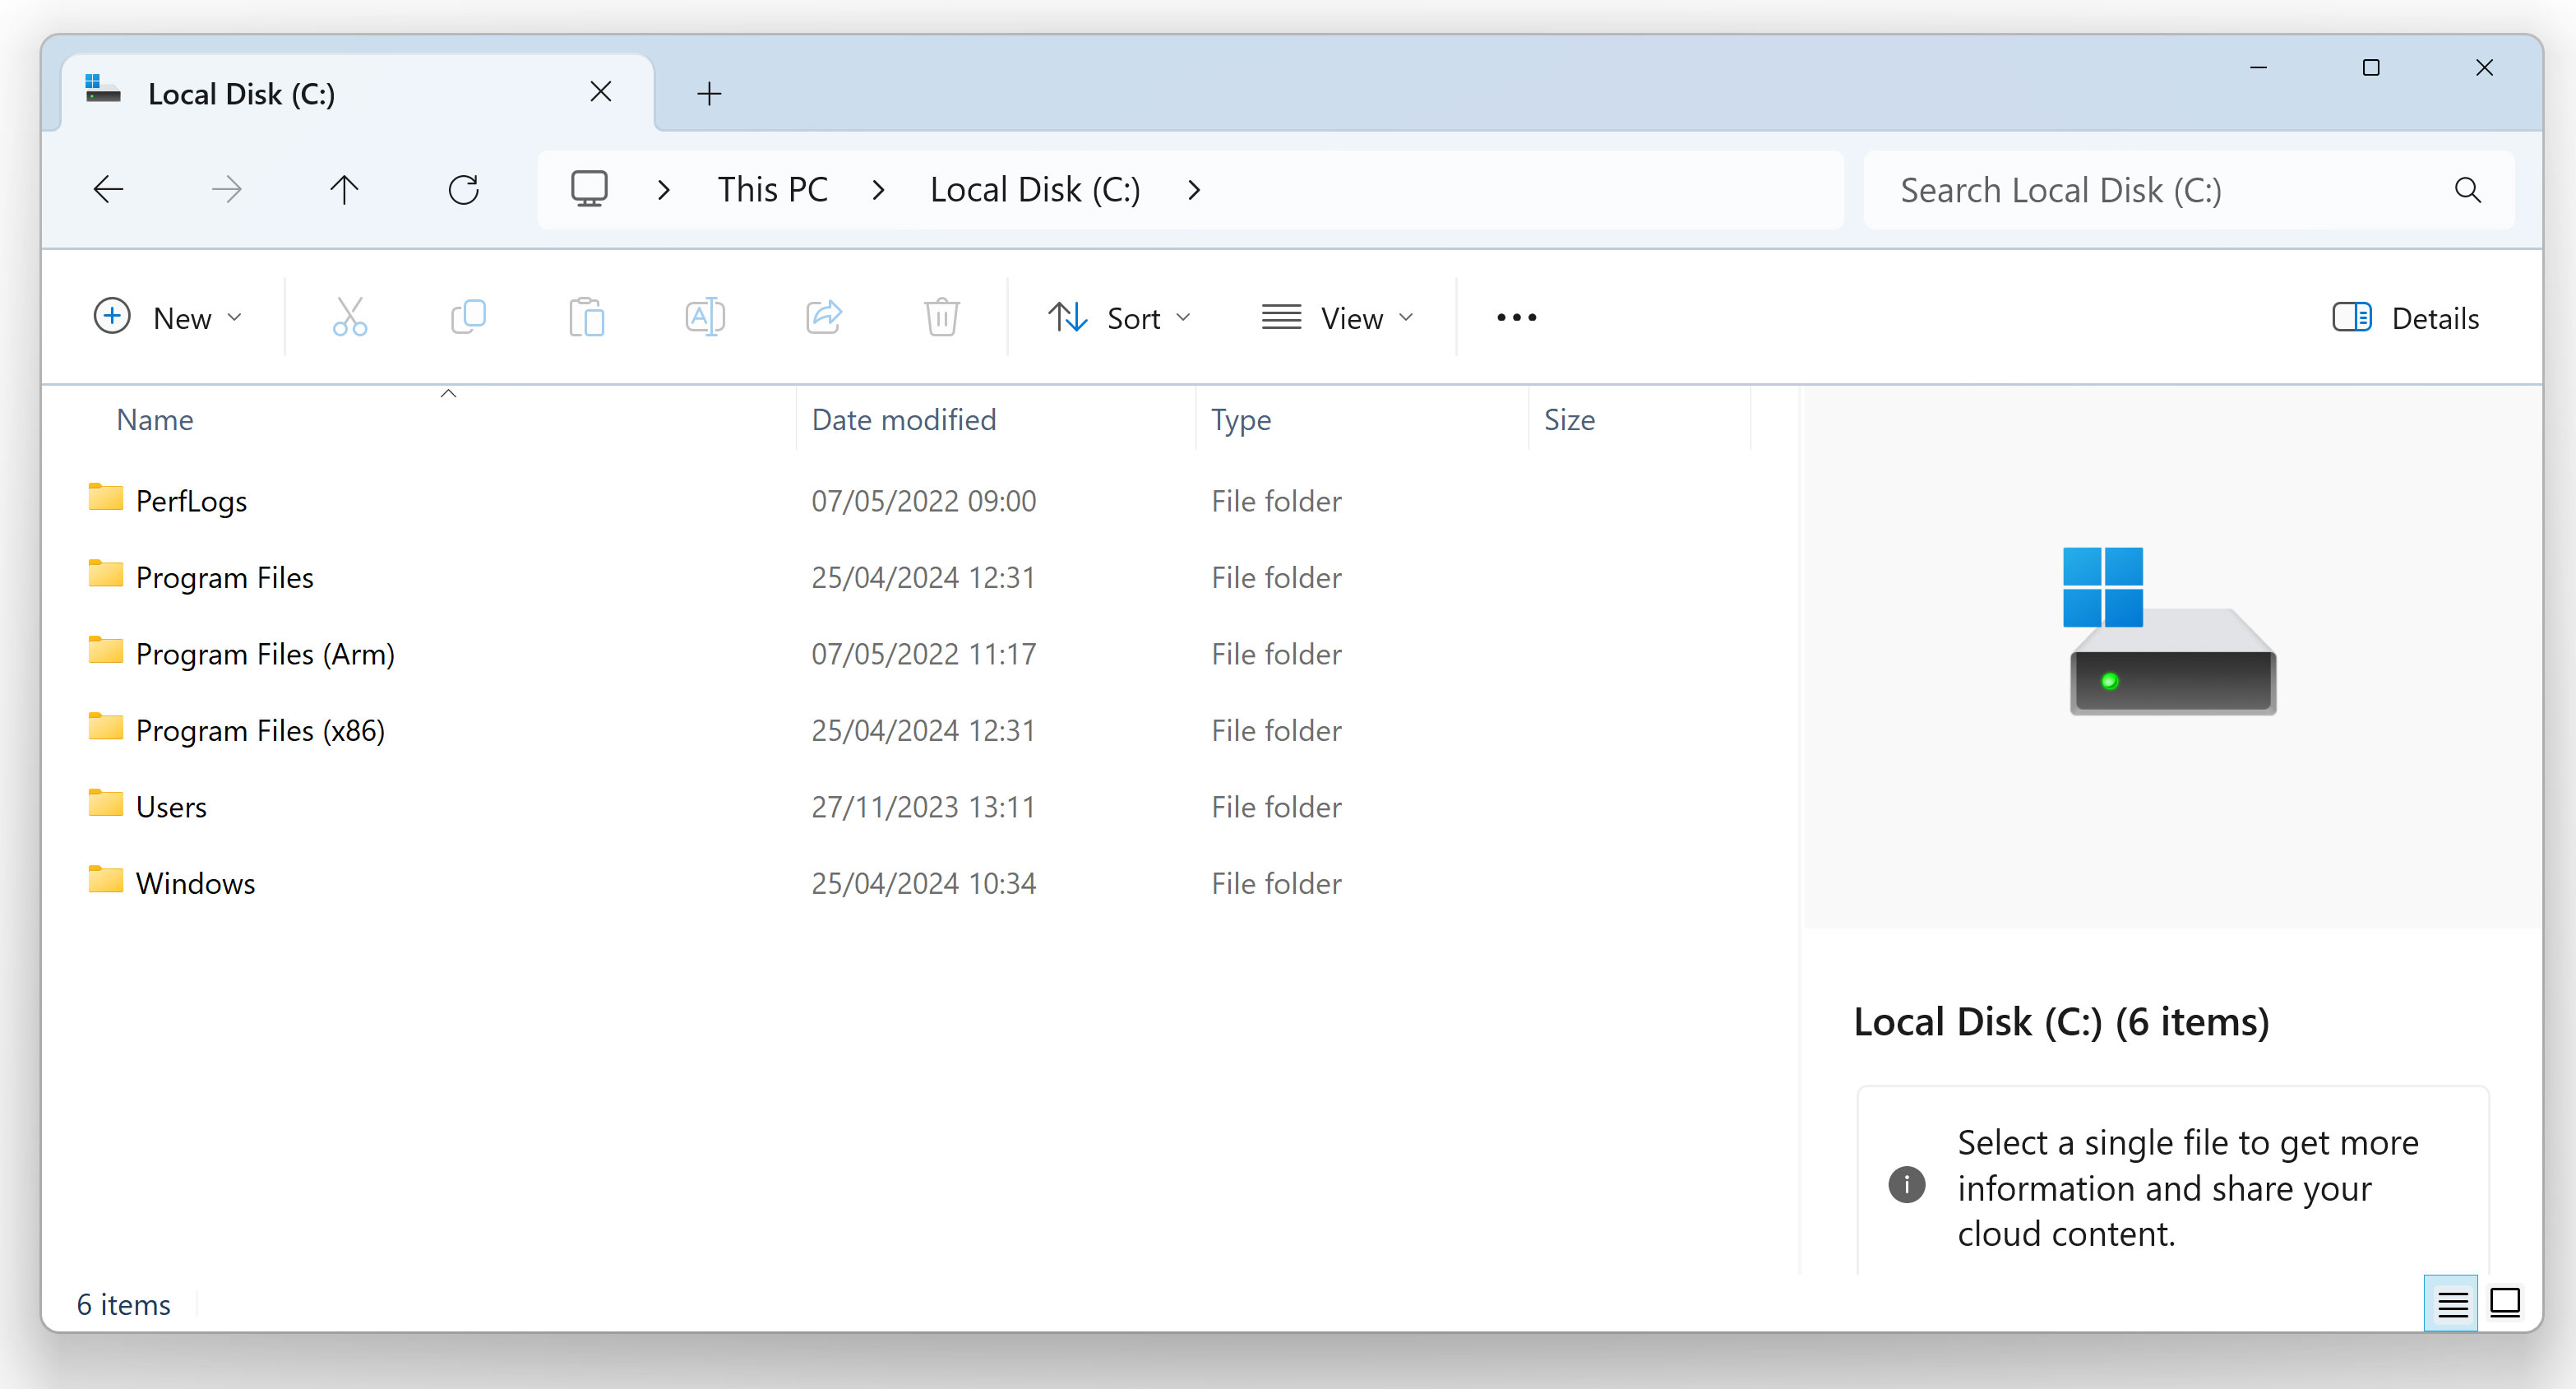Open the See more ellipsis menu
Screen dimensions: 2576x1389
click(1516, 318)
